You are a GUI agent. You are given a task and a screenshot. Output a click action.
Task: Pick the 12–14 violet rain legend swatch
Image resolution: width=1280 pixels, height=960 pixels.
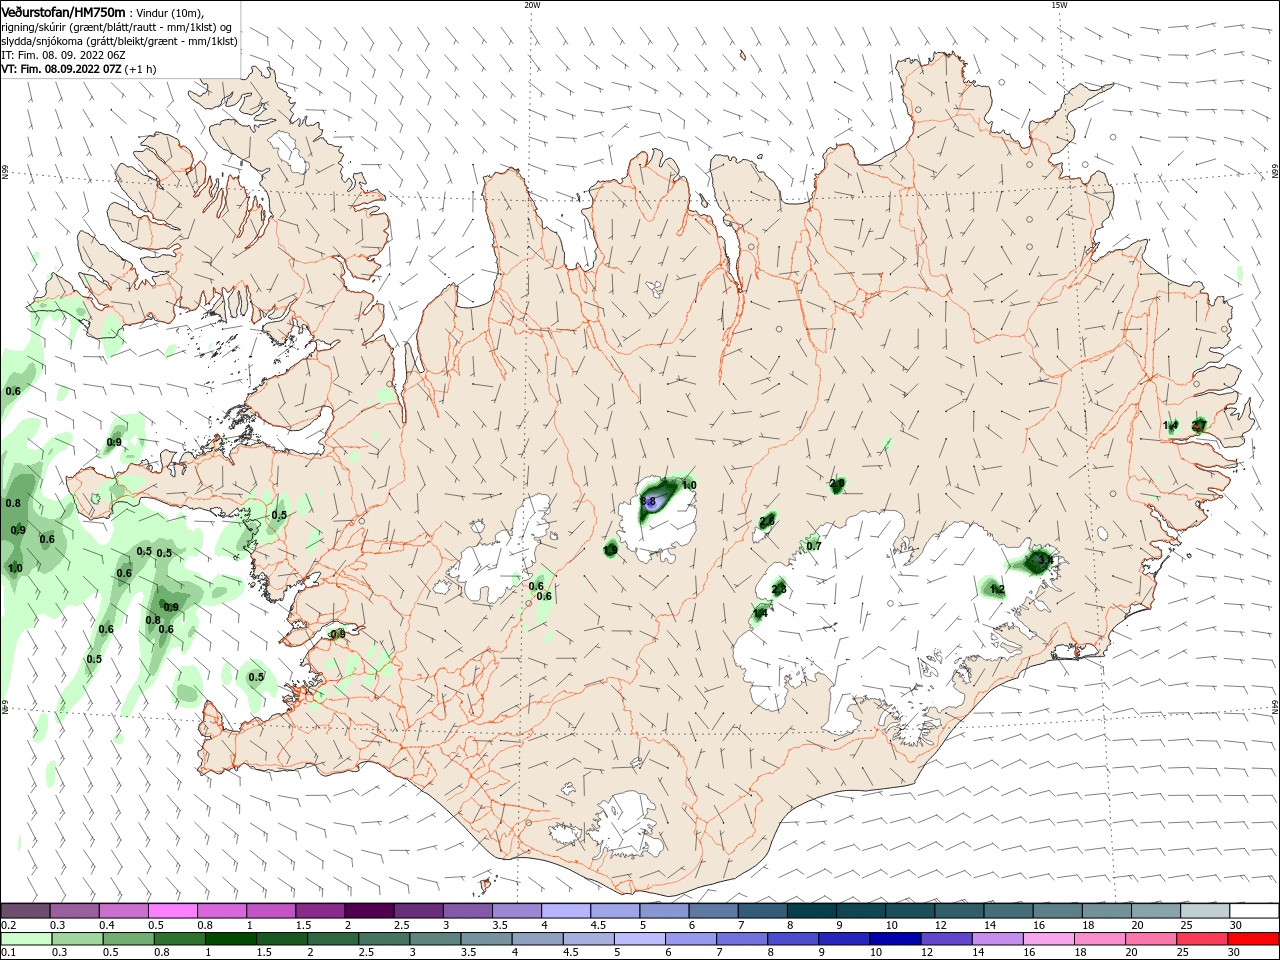(x=947, y=939)
